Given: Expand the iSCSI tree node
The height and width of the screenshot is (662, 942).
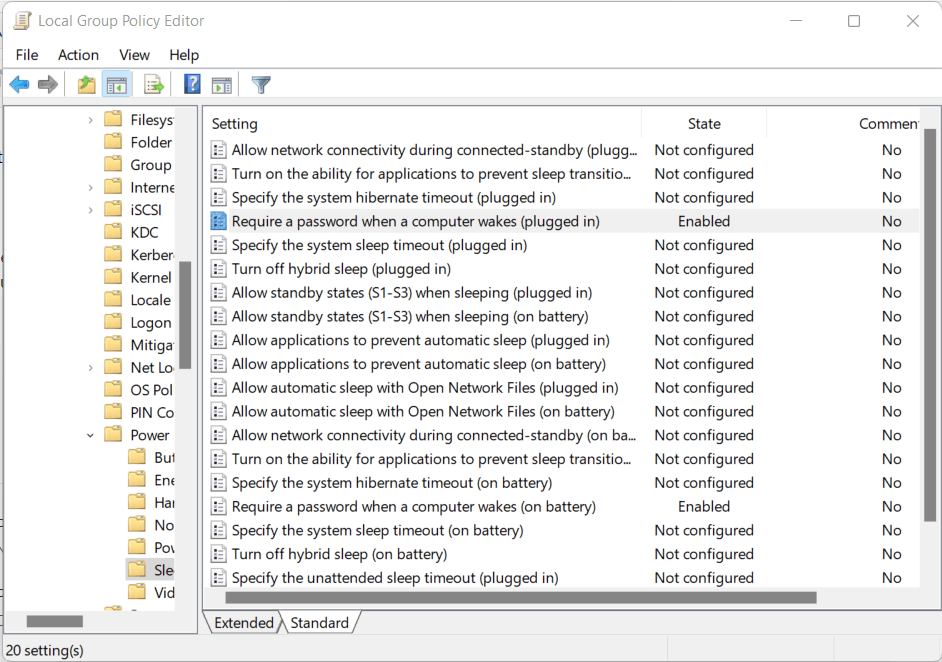Looking at the screenshot, I should [x=90, y=210].
